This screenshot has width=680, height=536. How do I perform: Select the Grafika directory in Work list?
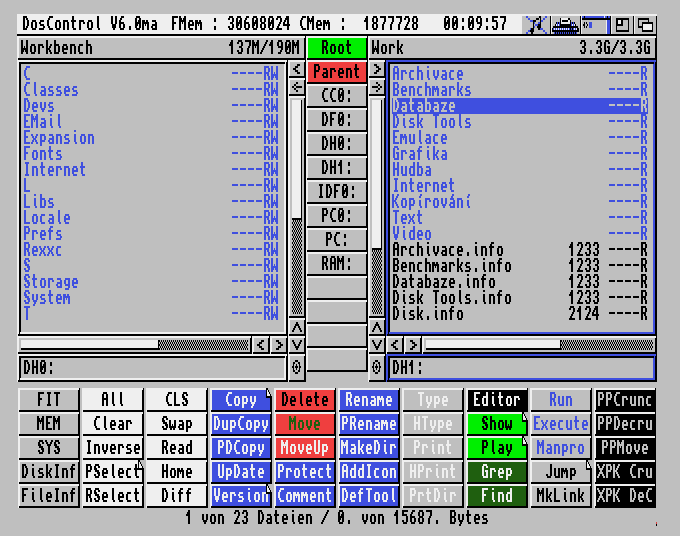coord(520,154)
